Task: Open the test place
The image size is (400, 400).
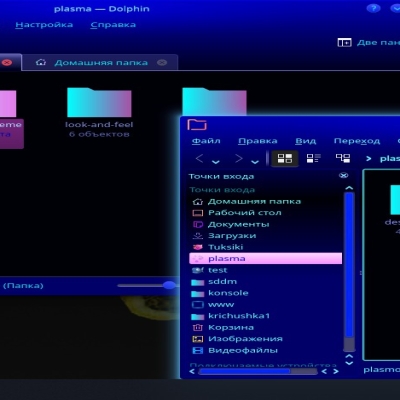Action: [265, 270]
